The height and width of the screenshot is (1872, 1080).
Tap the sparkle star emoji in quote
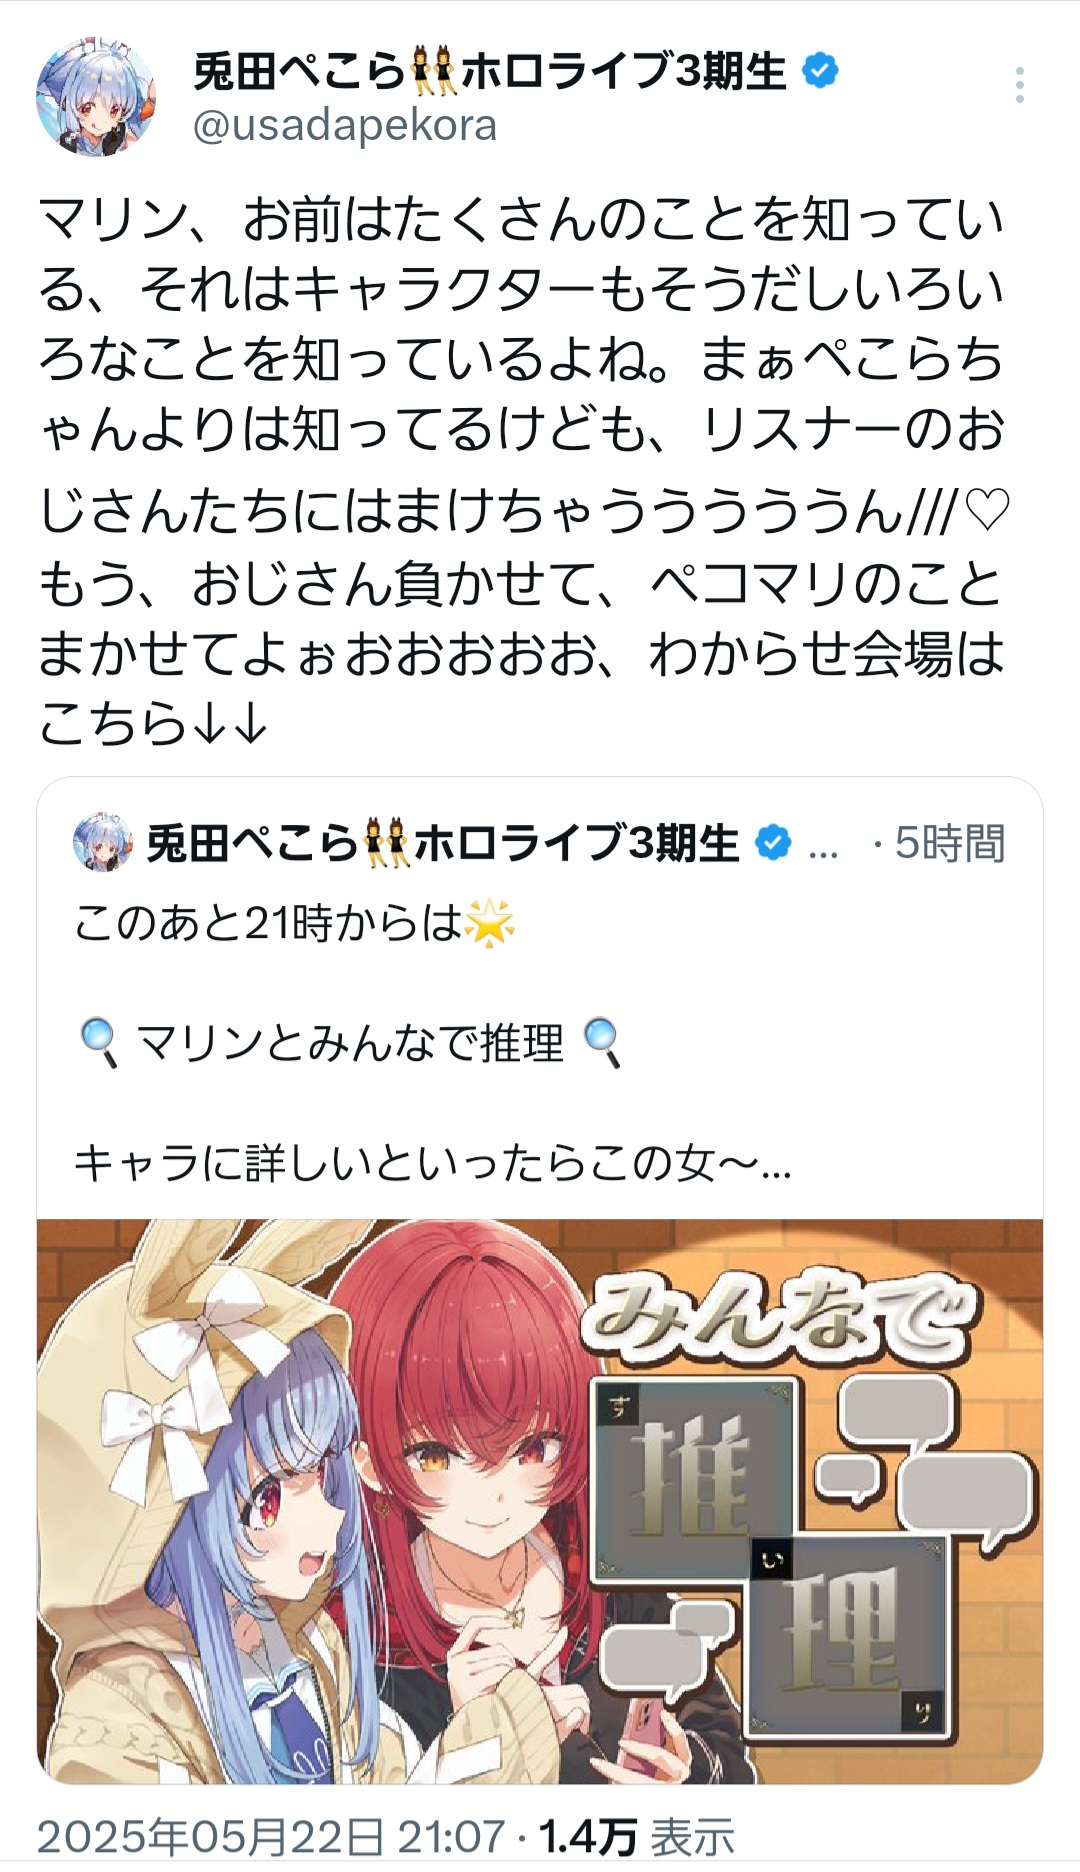(490, 923)
